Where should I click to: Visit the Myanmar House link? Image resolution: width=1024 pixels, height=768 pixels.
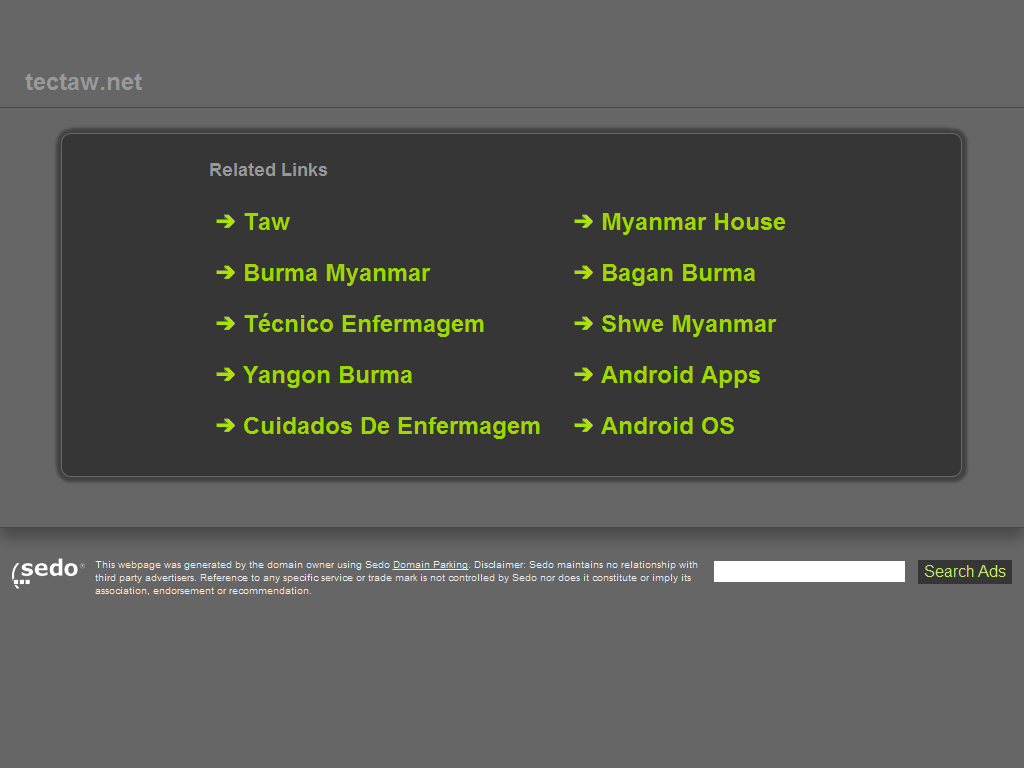point(693,222)
